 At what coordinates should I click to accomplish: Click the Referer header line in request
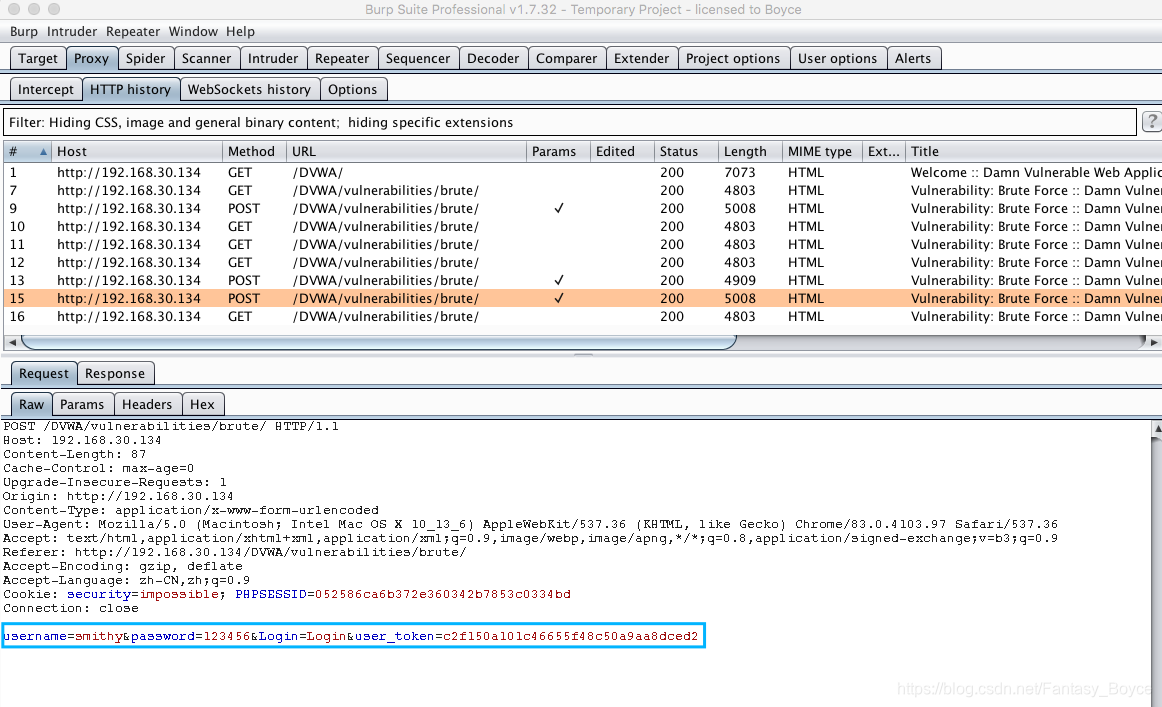click(x=235, y=552)
